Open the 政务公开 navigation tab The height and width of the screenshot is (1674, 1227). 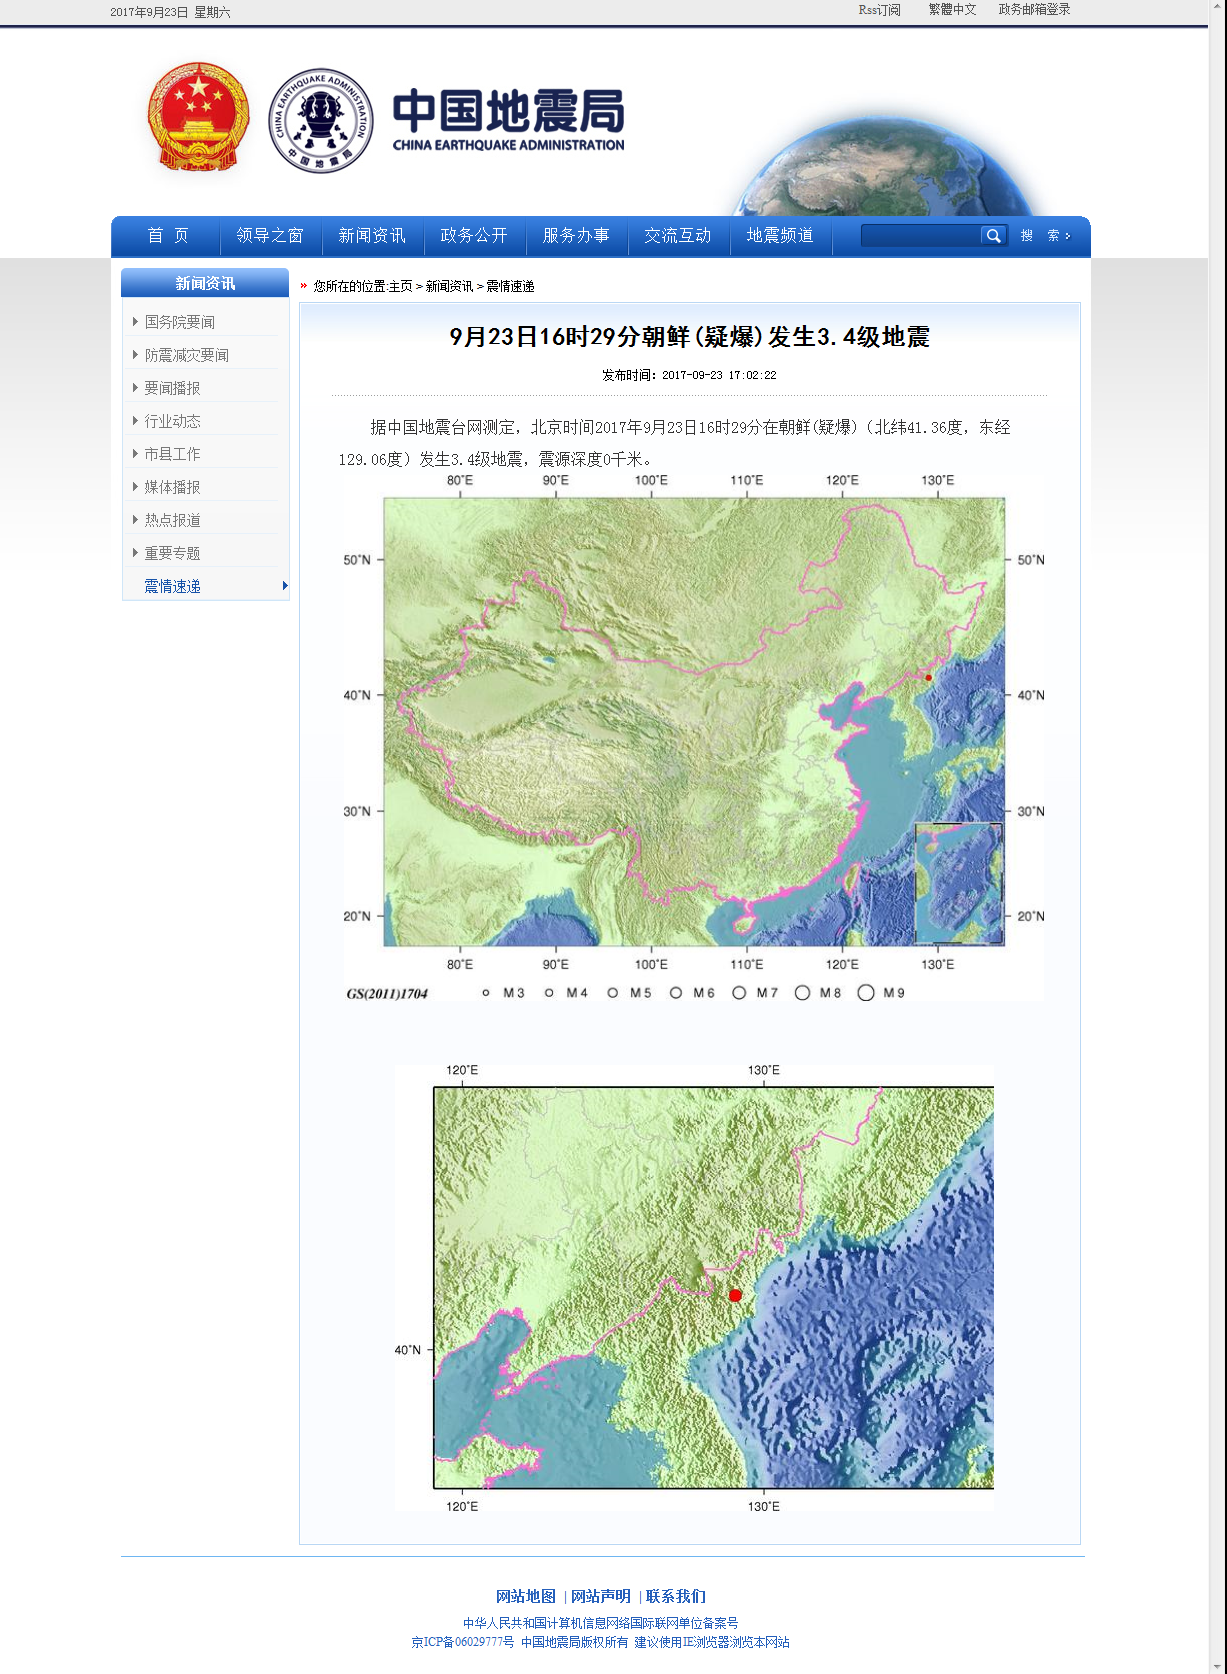(x=474, y=236)
